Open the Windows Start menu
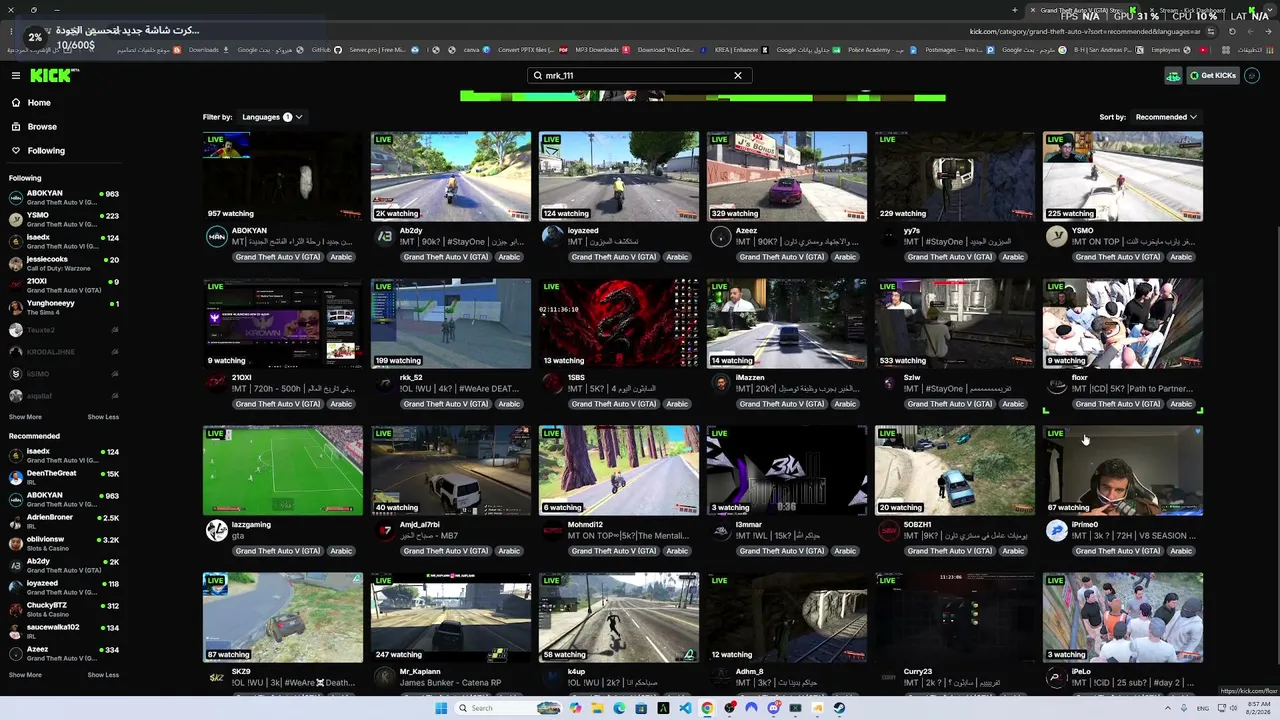The width and height of the screenshot is (1280, 720). point(441,708)
